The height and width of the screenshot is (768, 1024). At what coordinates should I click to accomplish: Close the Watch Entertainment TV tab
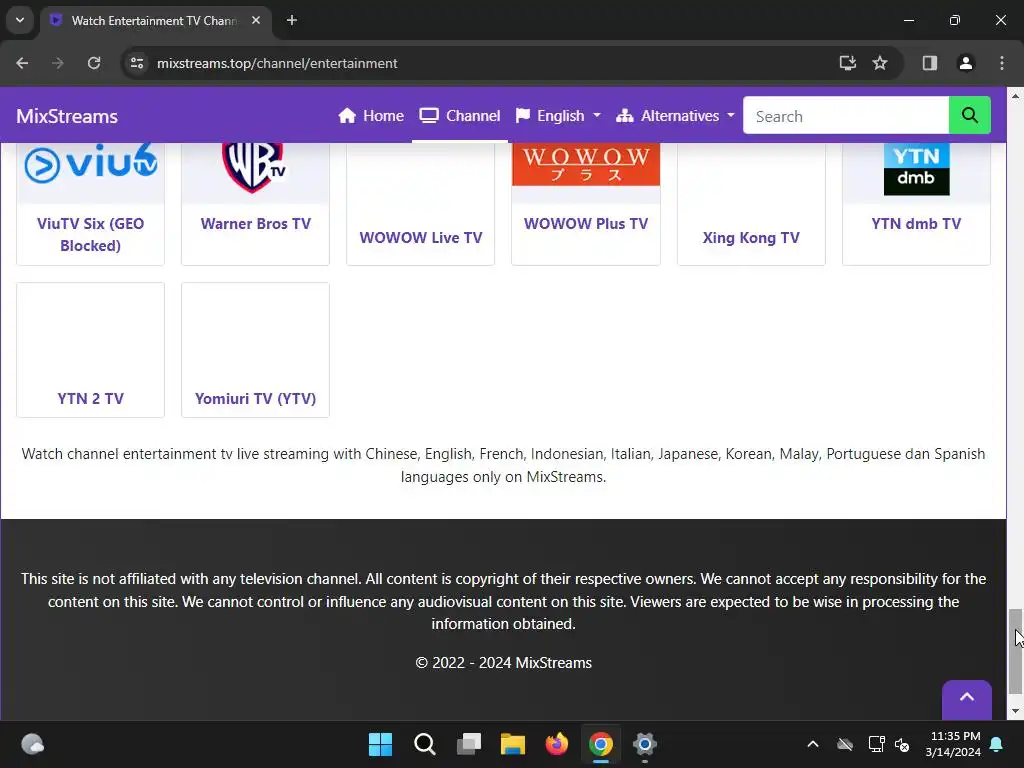point(256,20)
